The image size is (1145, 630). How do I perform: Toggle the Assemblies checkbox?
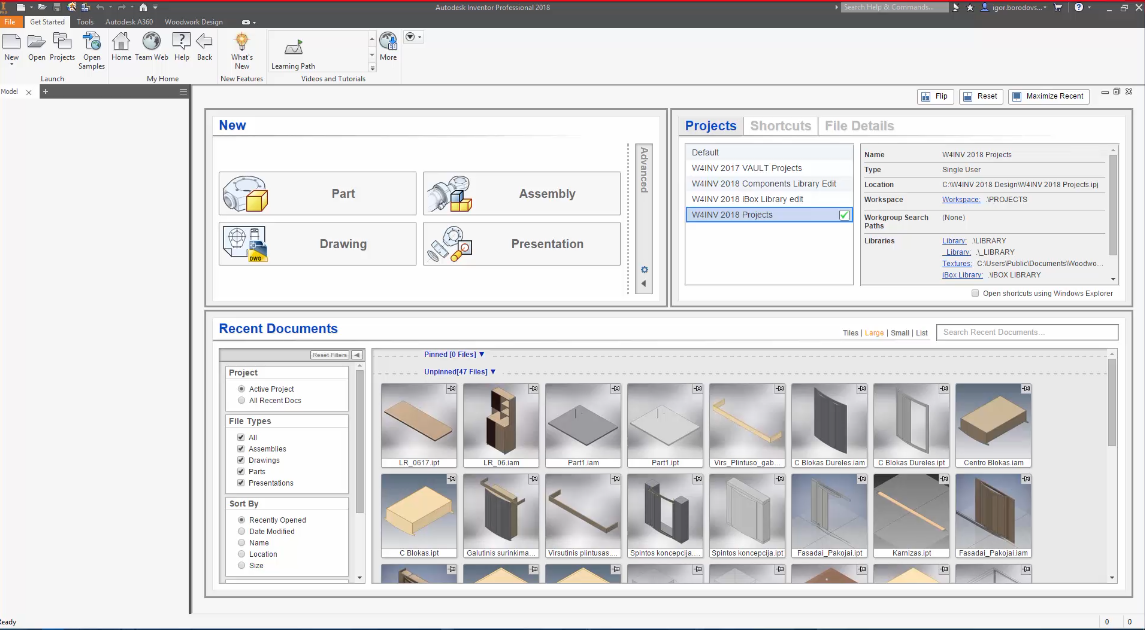pos(240,448)
